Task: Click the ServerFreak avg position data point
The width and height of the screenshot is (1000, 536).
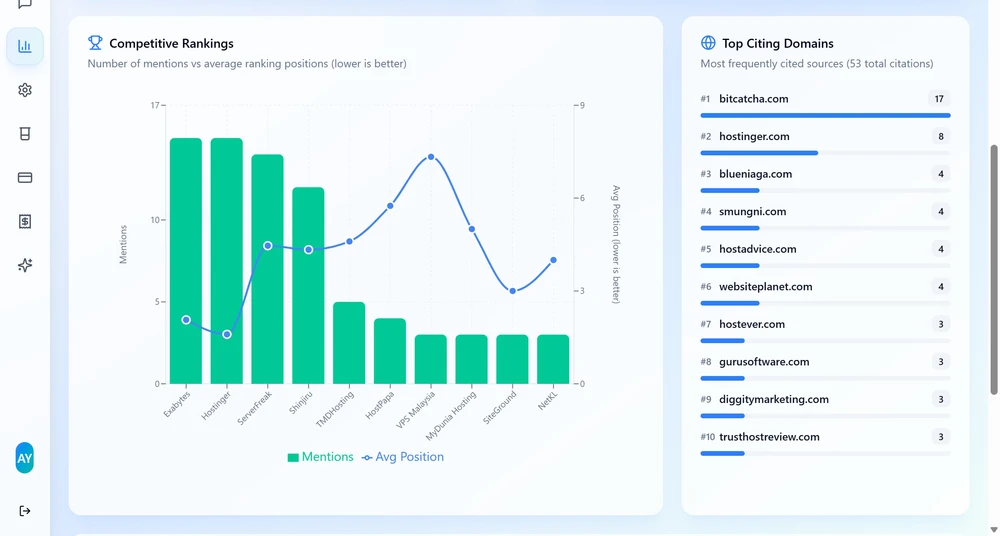Action: pyautogui.click(x=268, y=246)
